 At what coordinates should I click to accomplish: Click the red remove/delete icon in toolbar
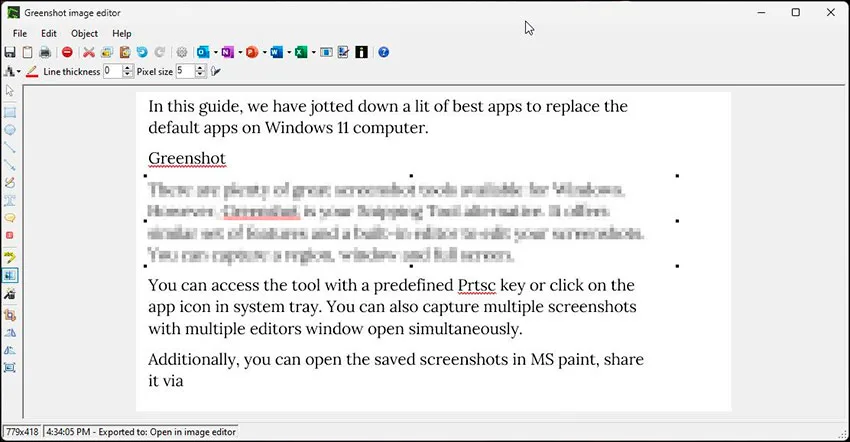click(67, 52)
